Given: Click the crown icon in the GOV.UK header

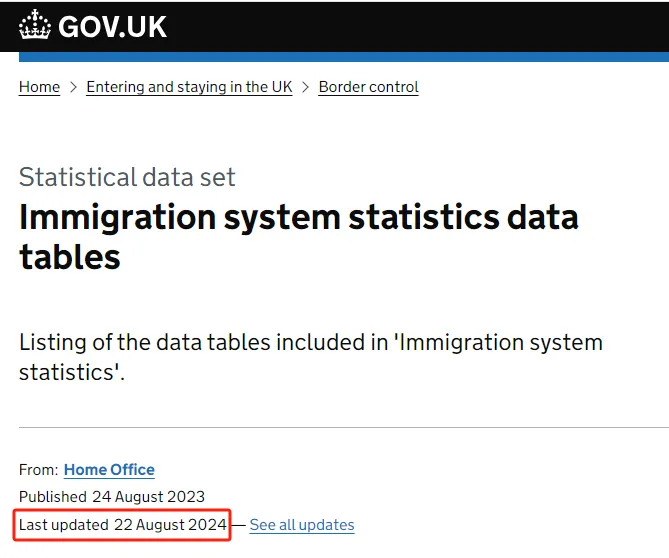Looking at the screenshot, I should tap(35, 25).
